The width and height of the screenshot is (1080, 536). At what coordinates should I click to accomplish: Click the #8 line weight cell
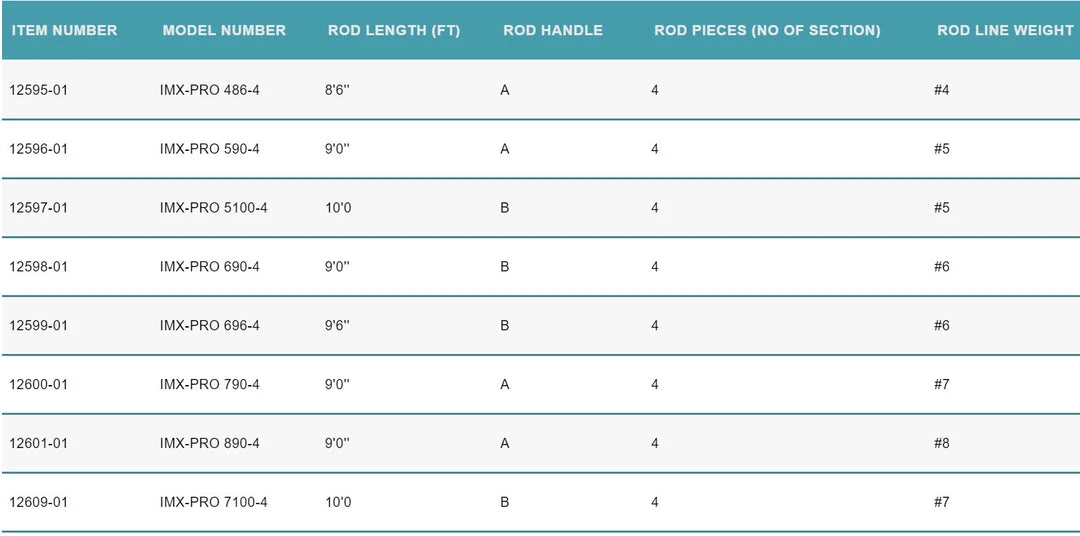click(942, 443)
